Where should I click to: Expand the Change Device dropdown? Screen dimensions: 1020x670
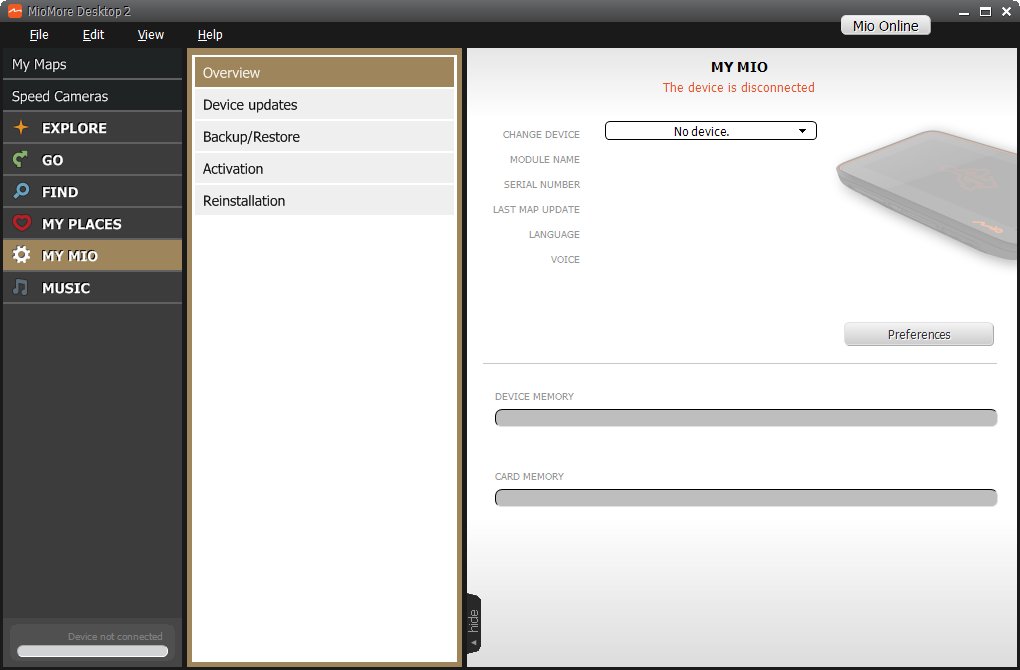tap(710, 131)
